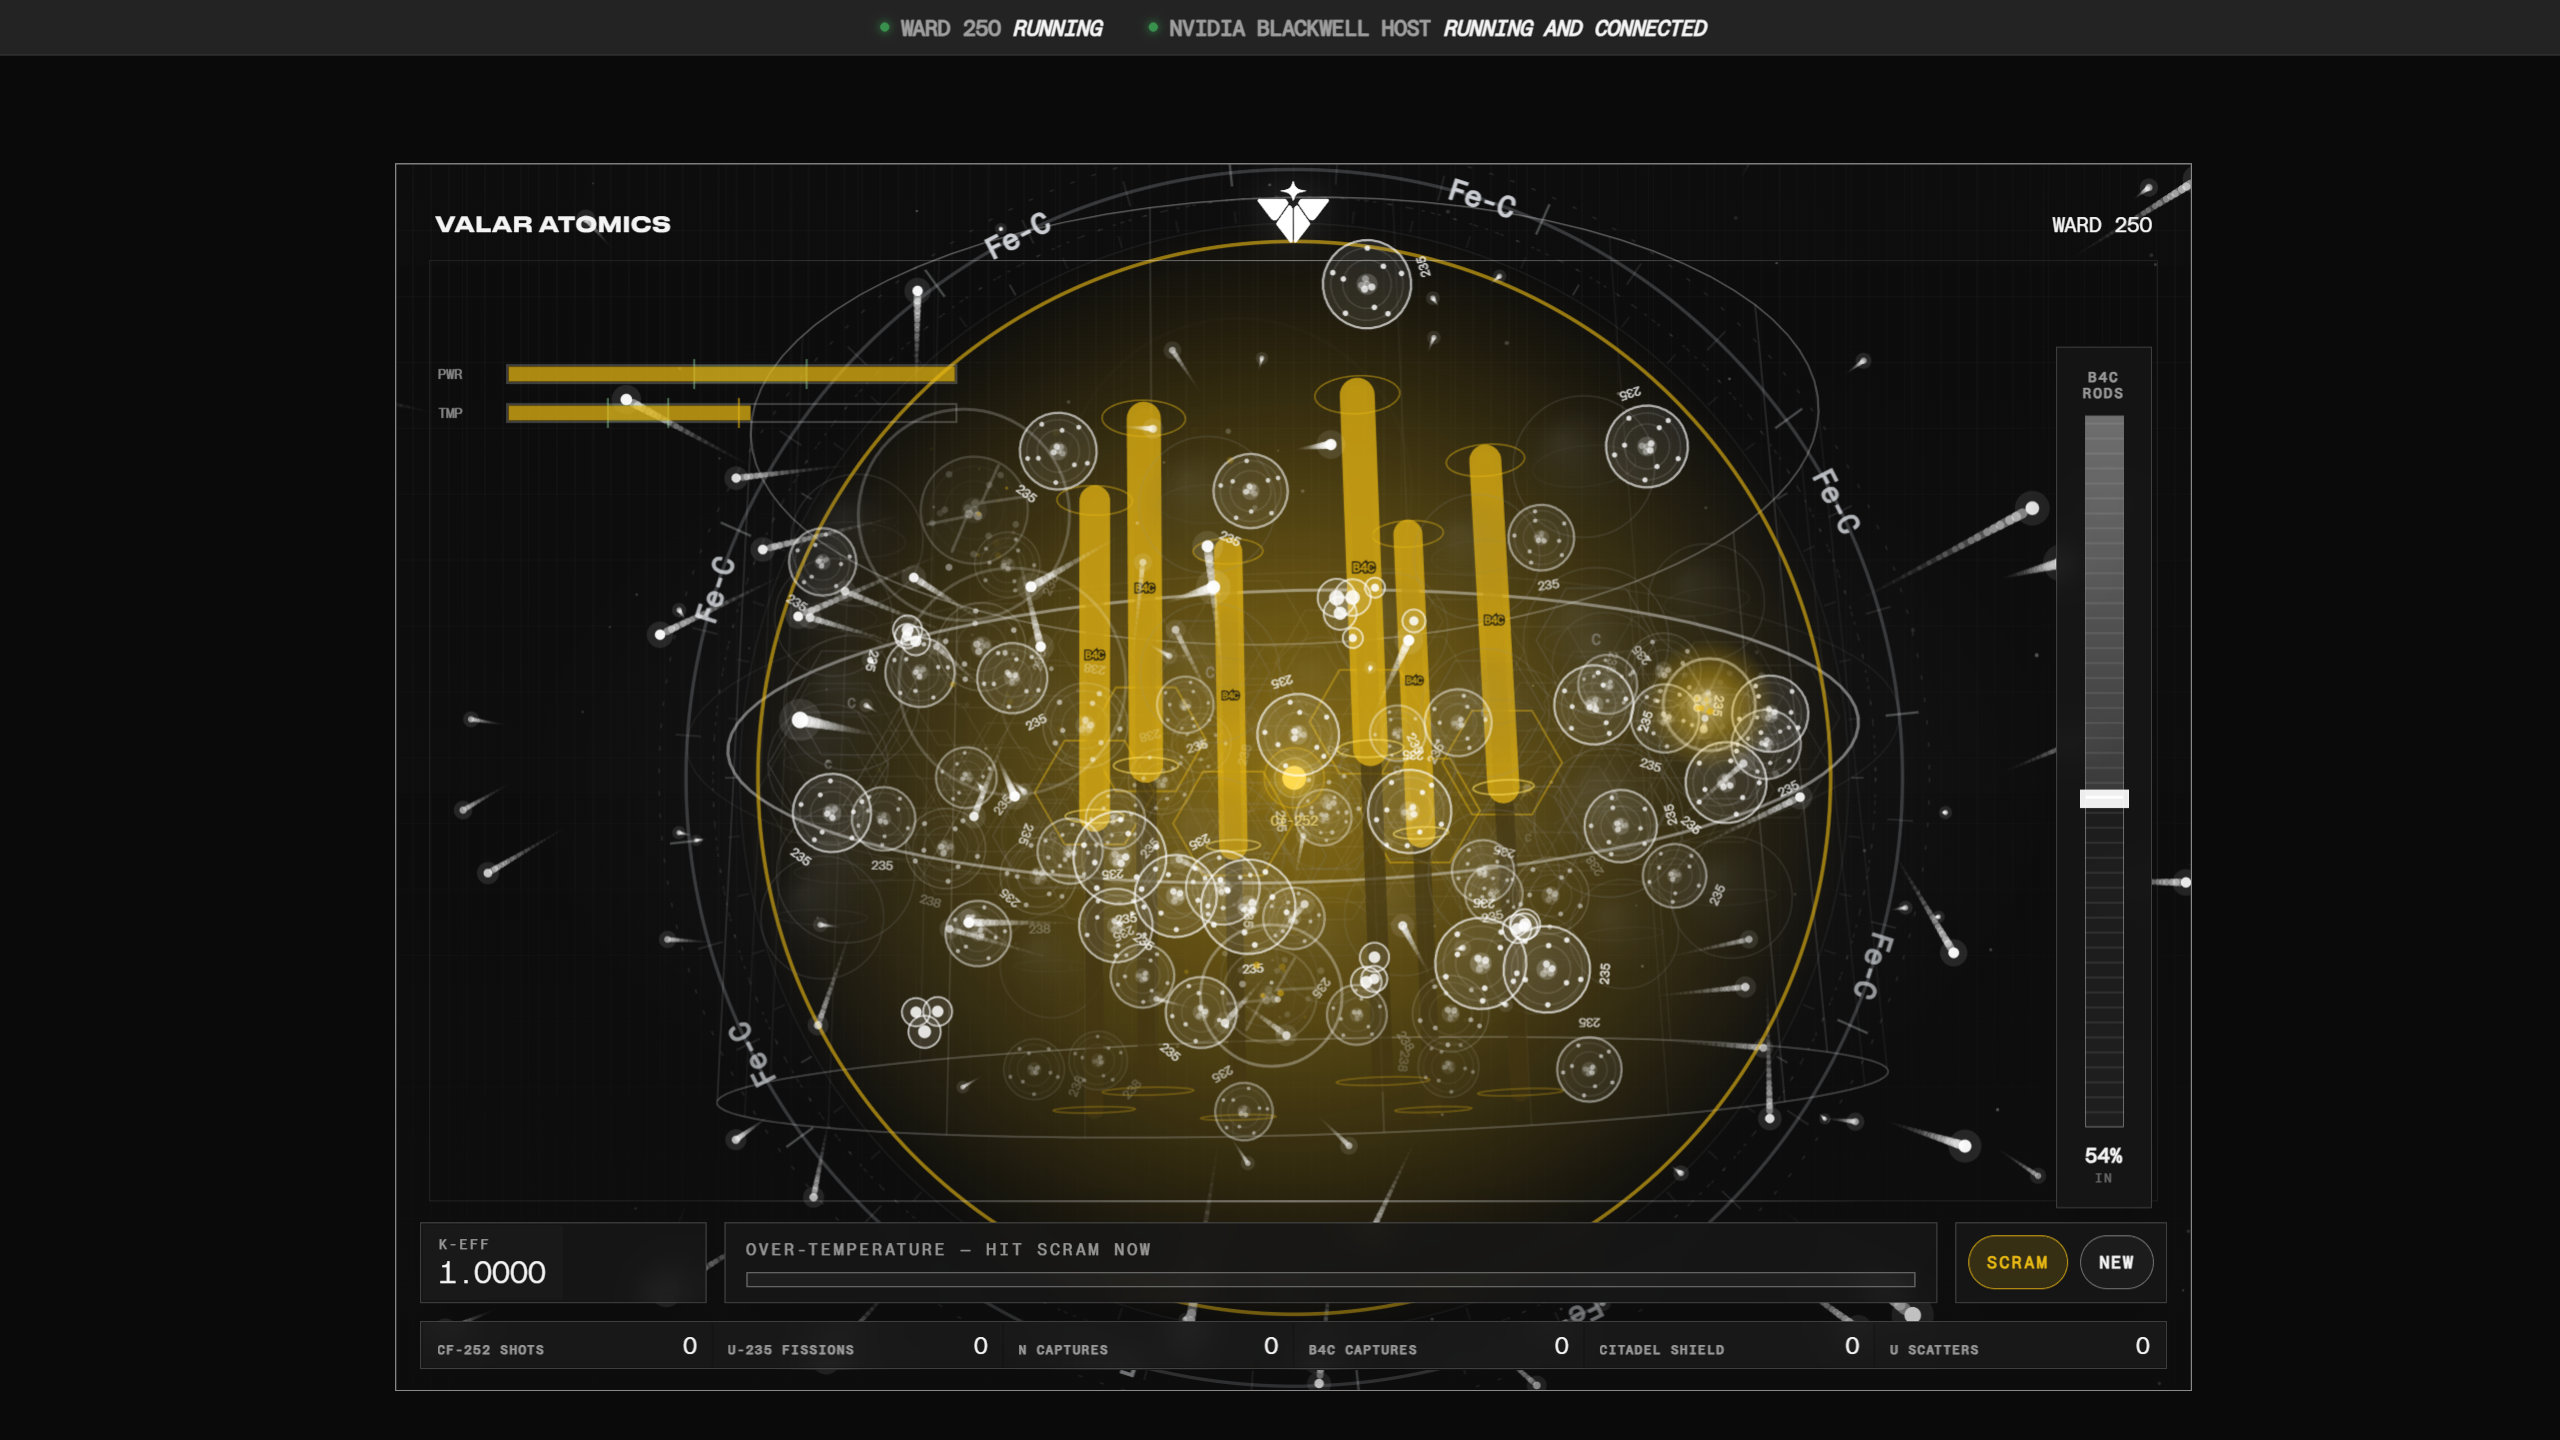Click the green dot beside WARD 250
The width and height of the screenshot is (2560, 1440).
click(x=884, y=27)
